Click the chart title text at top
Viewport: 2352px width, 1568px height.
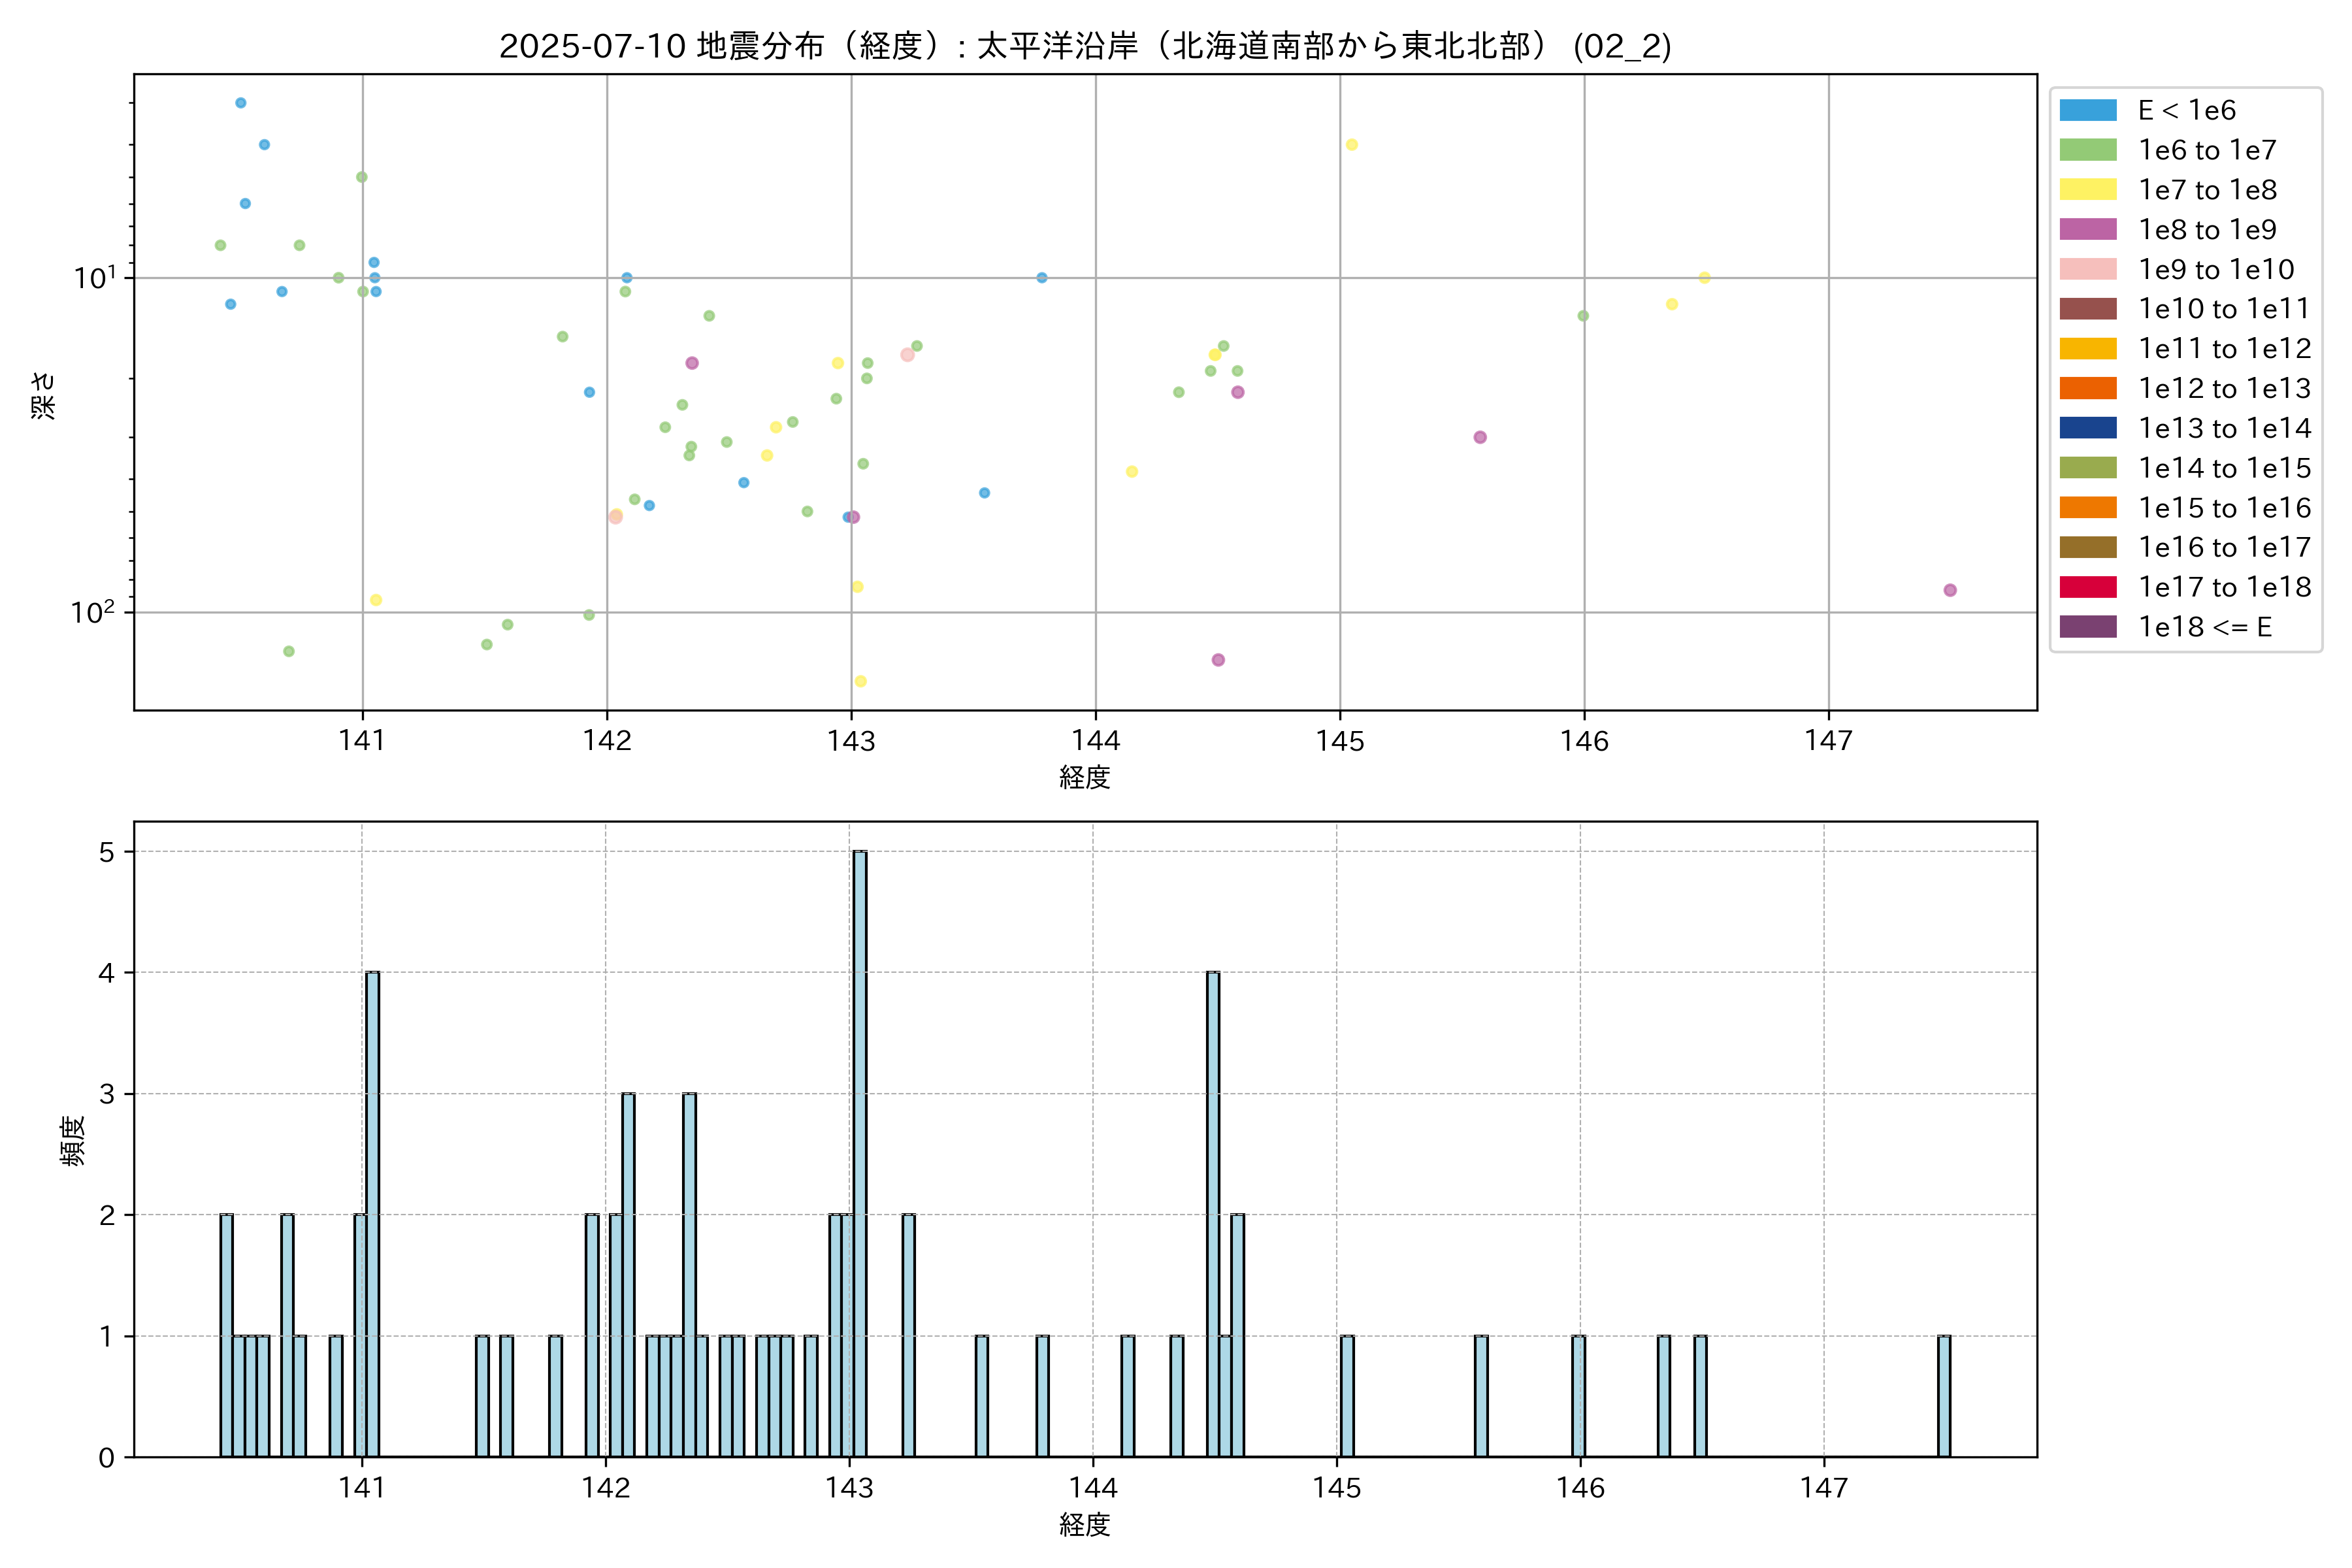tap(1085, 46)
